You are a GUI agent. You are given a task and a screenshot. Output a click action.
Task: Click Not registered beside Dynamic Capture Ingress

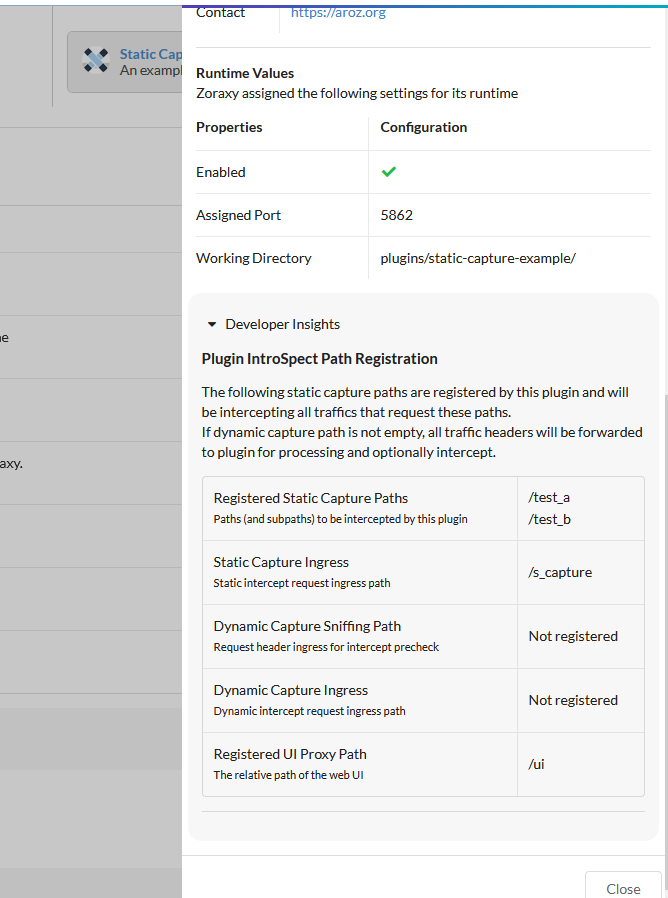tap(573, 700)
